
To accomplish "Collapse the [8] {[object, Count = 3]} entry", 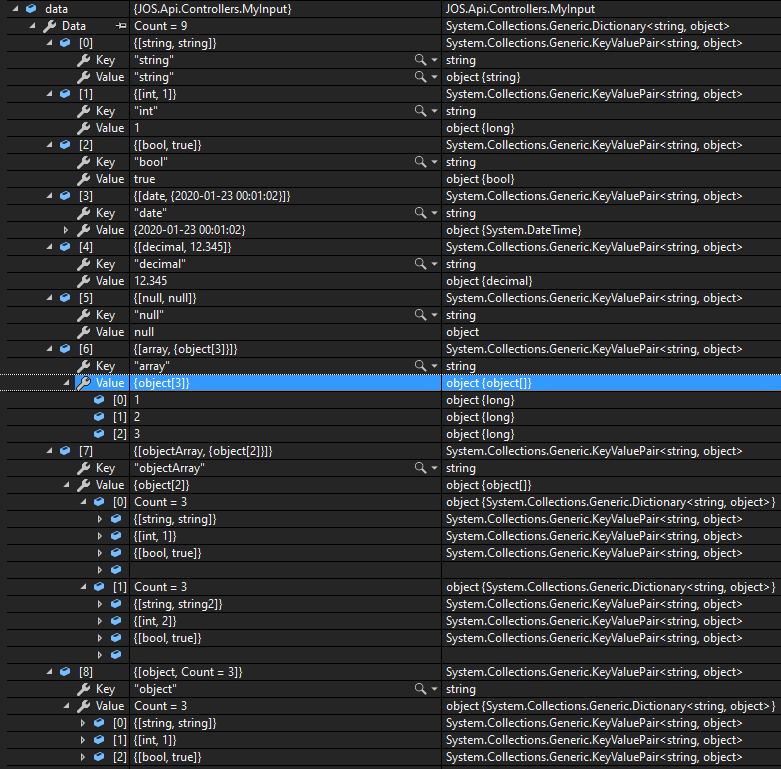I will click(49, 671).
